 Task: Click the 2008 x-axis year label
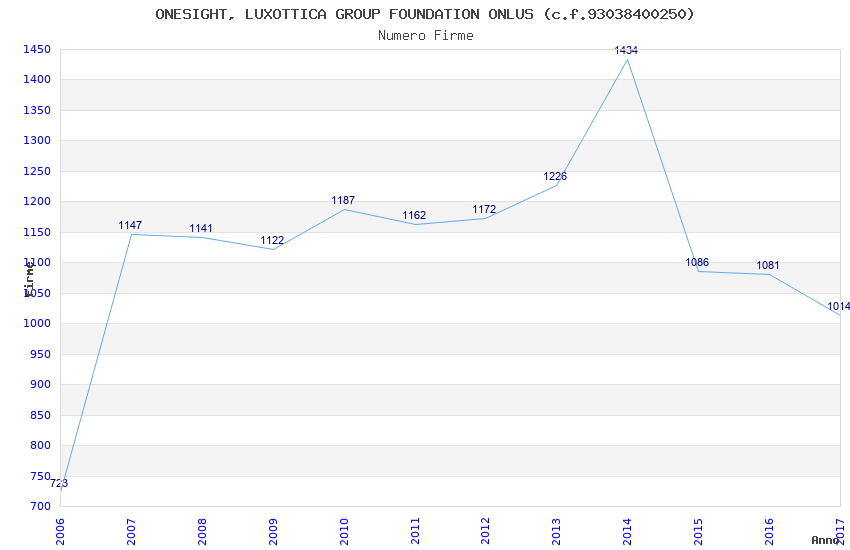(202, 531)
